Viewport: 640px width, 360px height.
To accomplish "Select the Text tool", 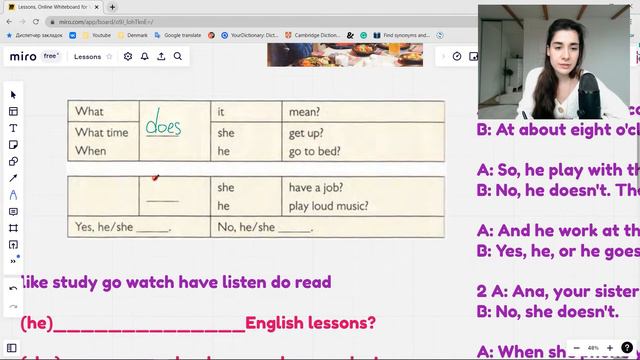I will click(x=13, y=128).
